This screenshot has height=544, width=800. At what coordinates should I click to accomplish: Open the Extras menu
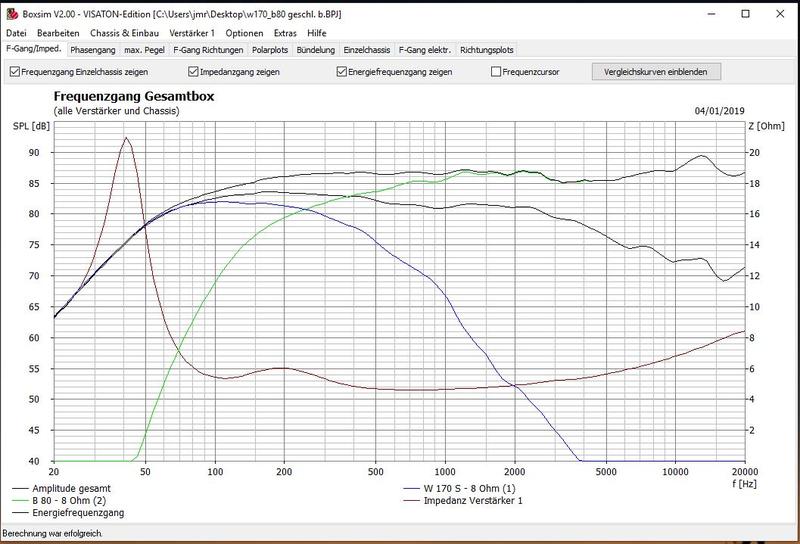pos(288,33)
